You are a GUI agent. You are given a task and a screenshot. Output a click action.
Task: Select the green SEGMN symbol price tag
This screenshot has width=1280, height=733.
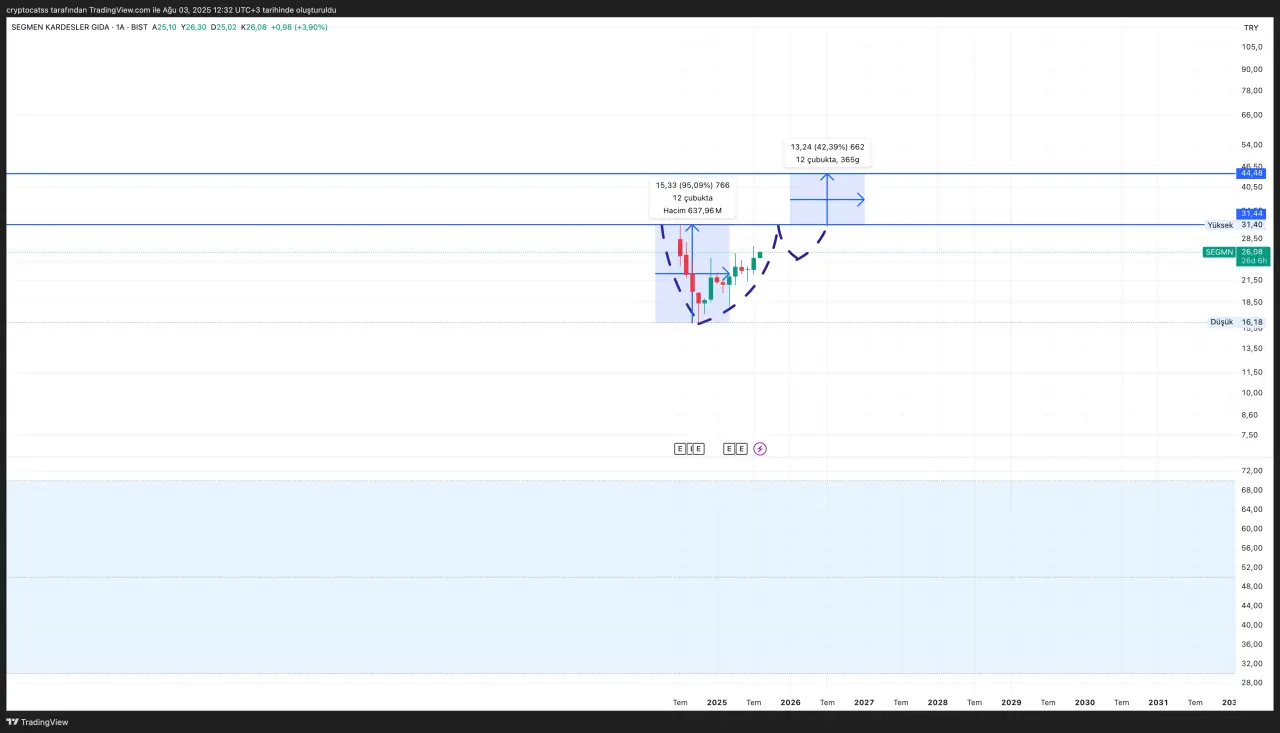(x=1219, y=252)
